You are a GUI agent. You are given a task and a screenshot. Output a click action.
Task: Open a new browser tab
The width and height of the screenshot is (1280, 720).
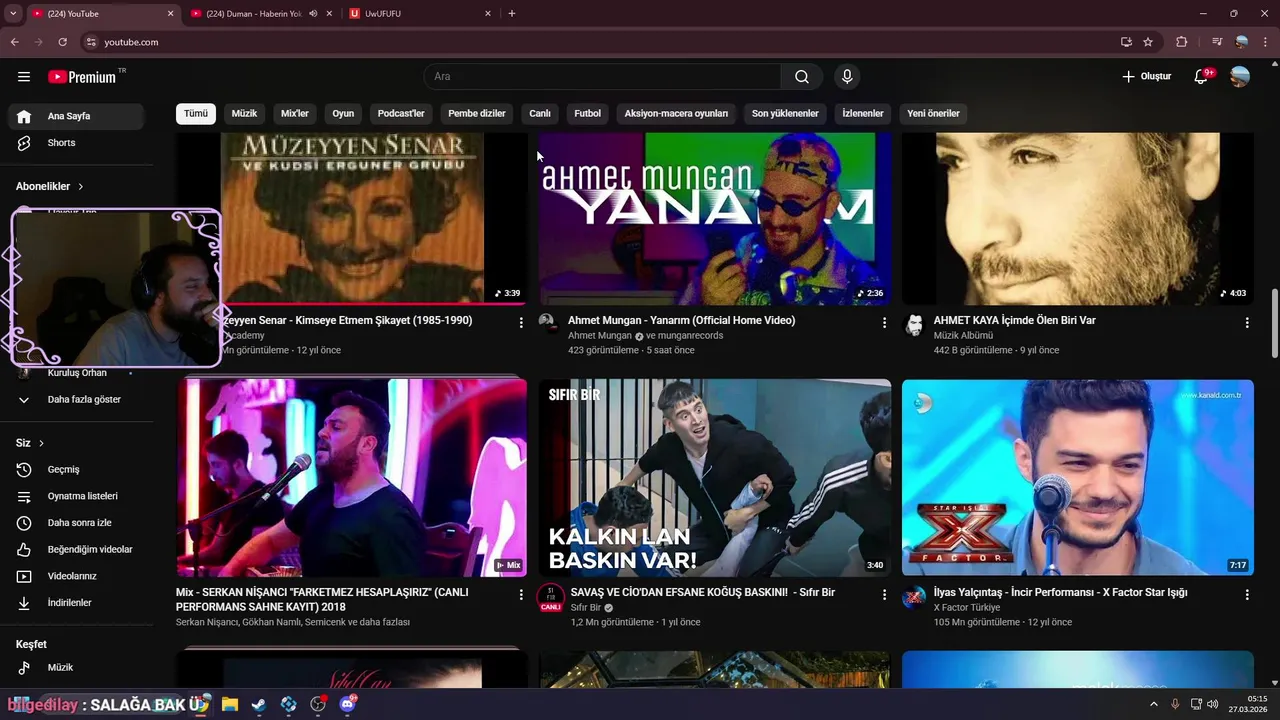tap(512, 14)
